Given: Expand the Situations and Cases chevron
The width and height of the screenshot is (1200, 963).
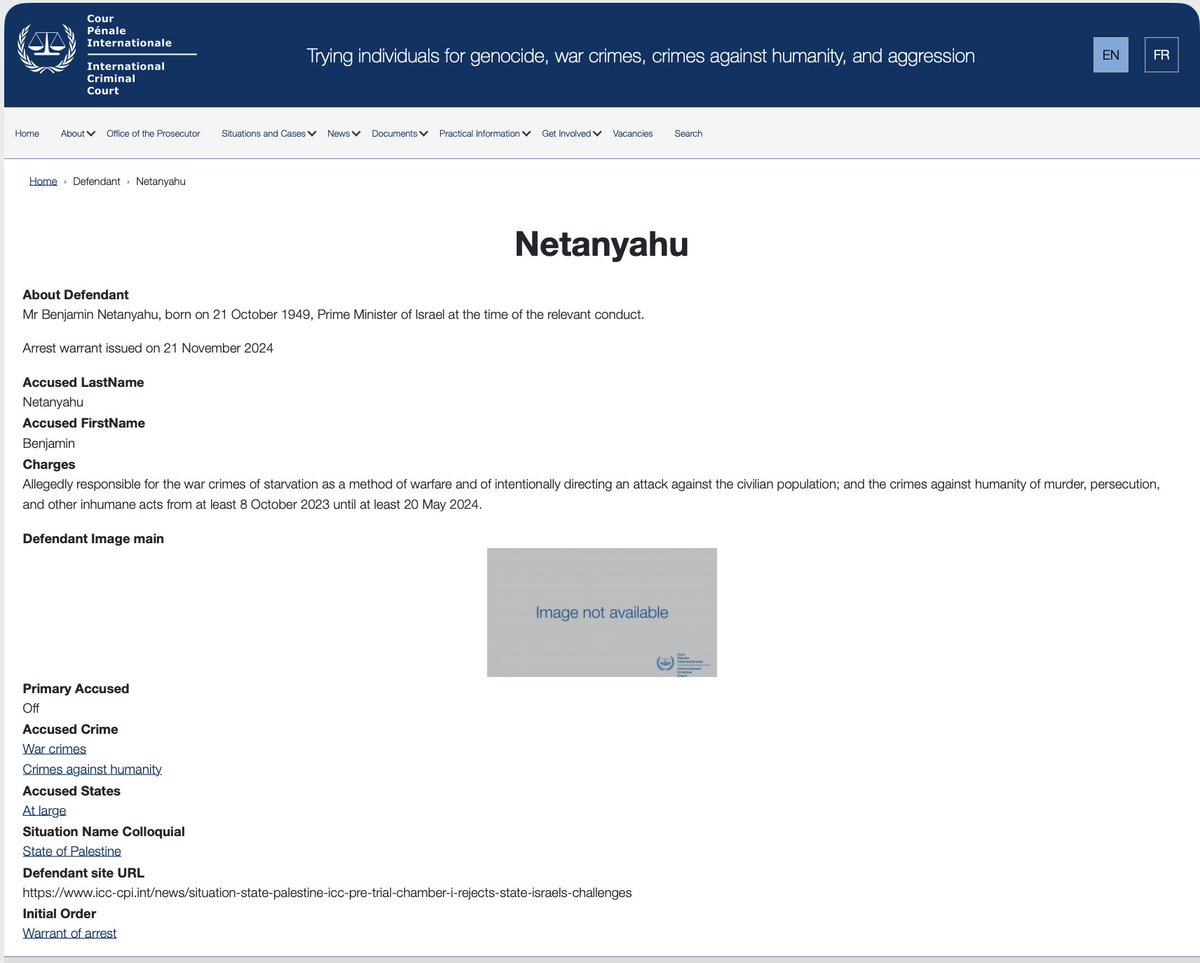Looking at the screenshot, I should click(x=312, y=134).
